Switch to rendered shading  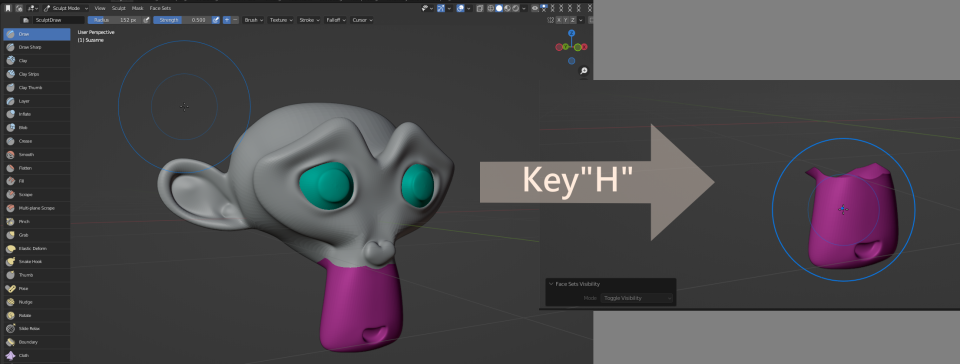[516, 9]
